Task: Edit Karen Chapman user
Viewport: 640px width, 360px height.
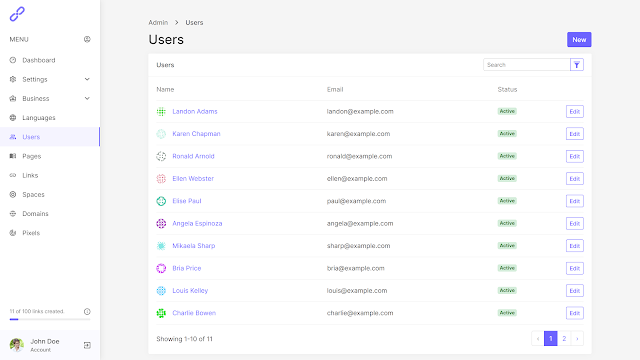Action: coord(575,133)
